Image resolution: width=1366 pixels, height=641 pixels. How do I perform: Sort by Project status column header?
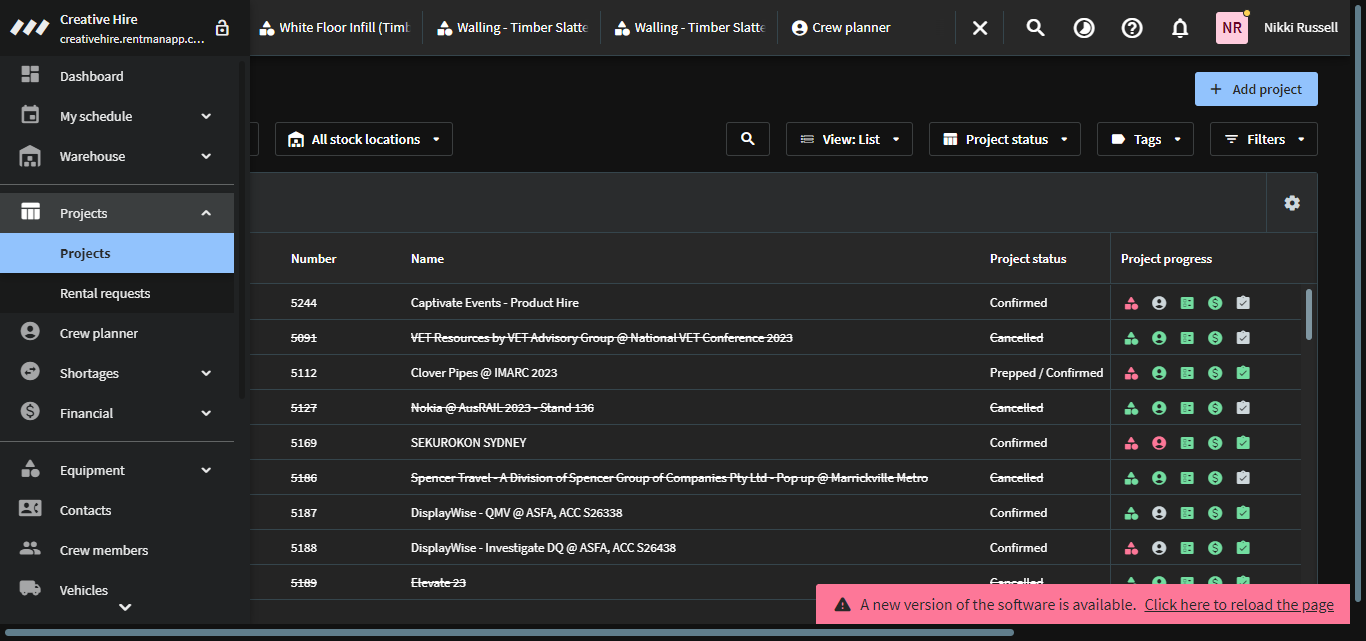pos(1028,259)
